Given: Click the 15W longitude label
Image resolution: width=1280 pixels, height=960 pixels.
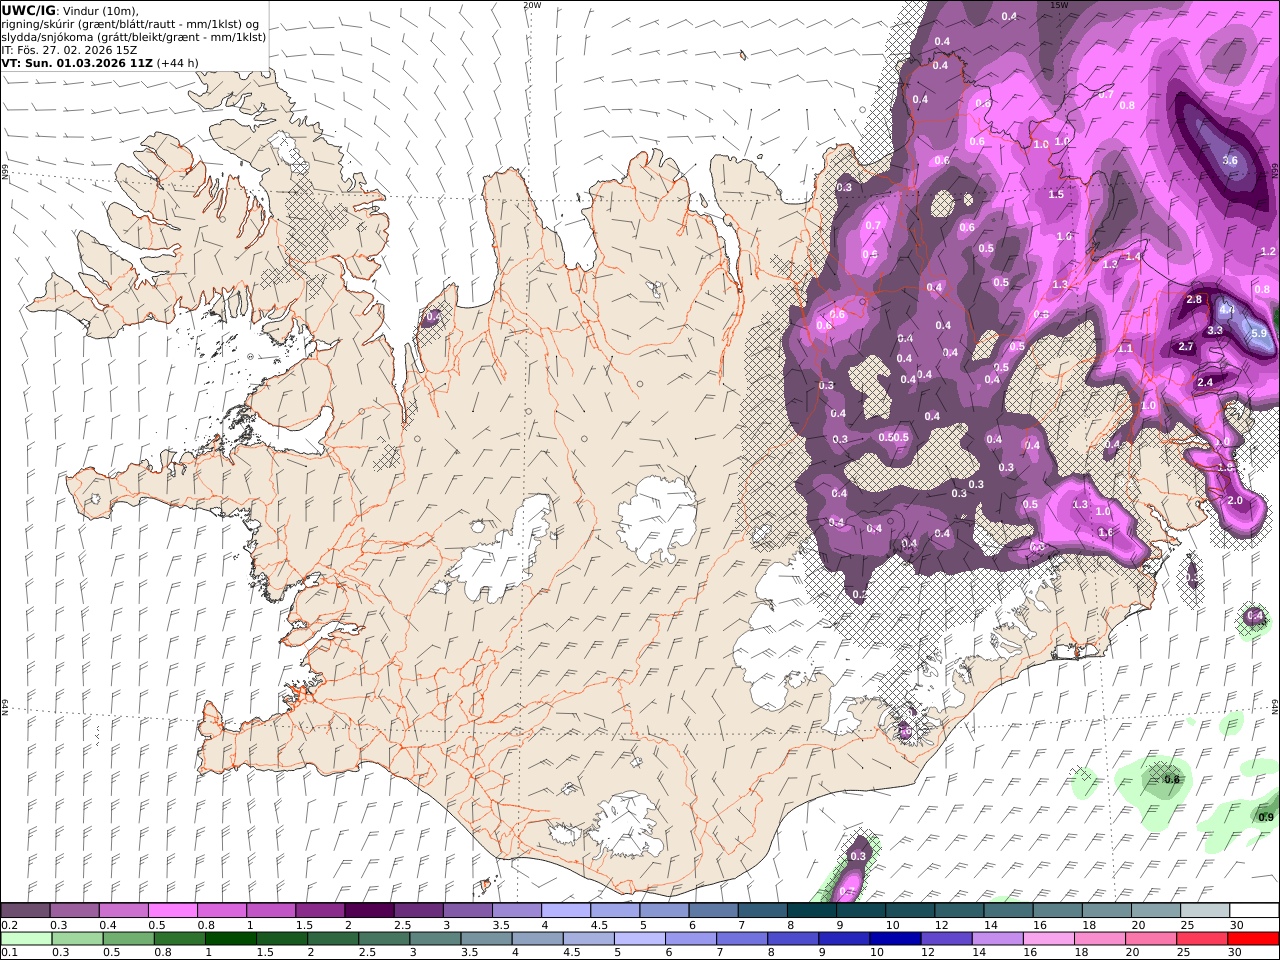Looking at the screenshot, I should (x=1059, y=5).
